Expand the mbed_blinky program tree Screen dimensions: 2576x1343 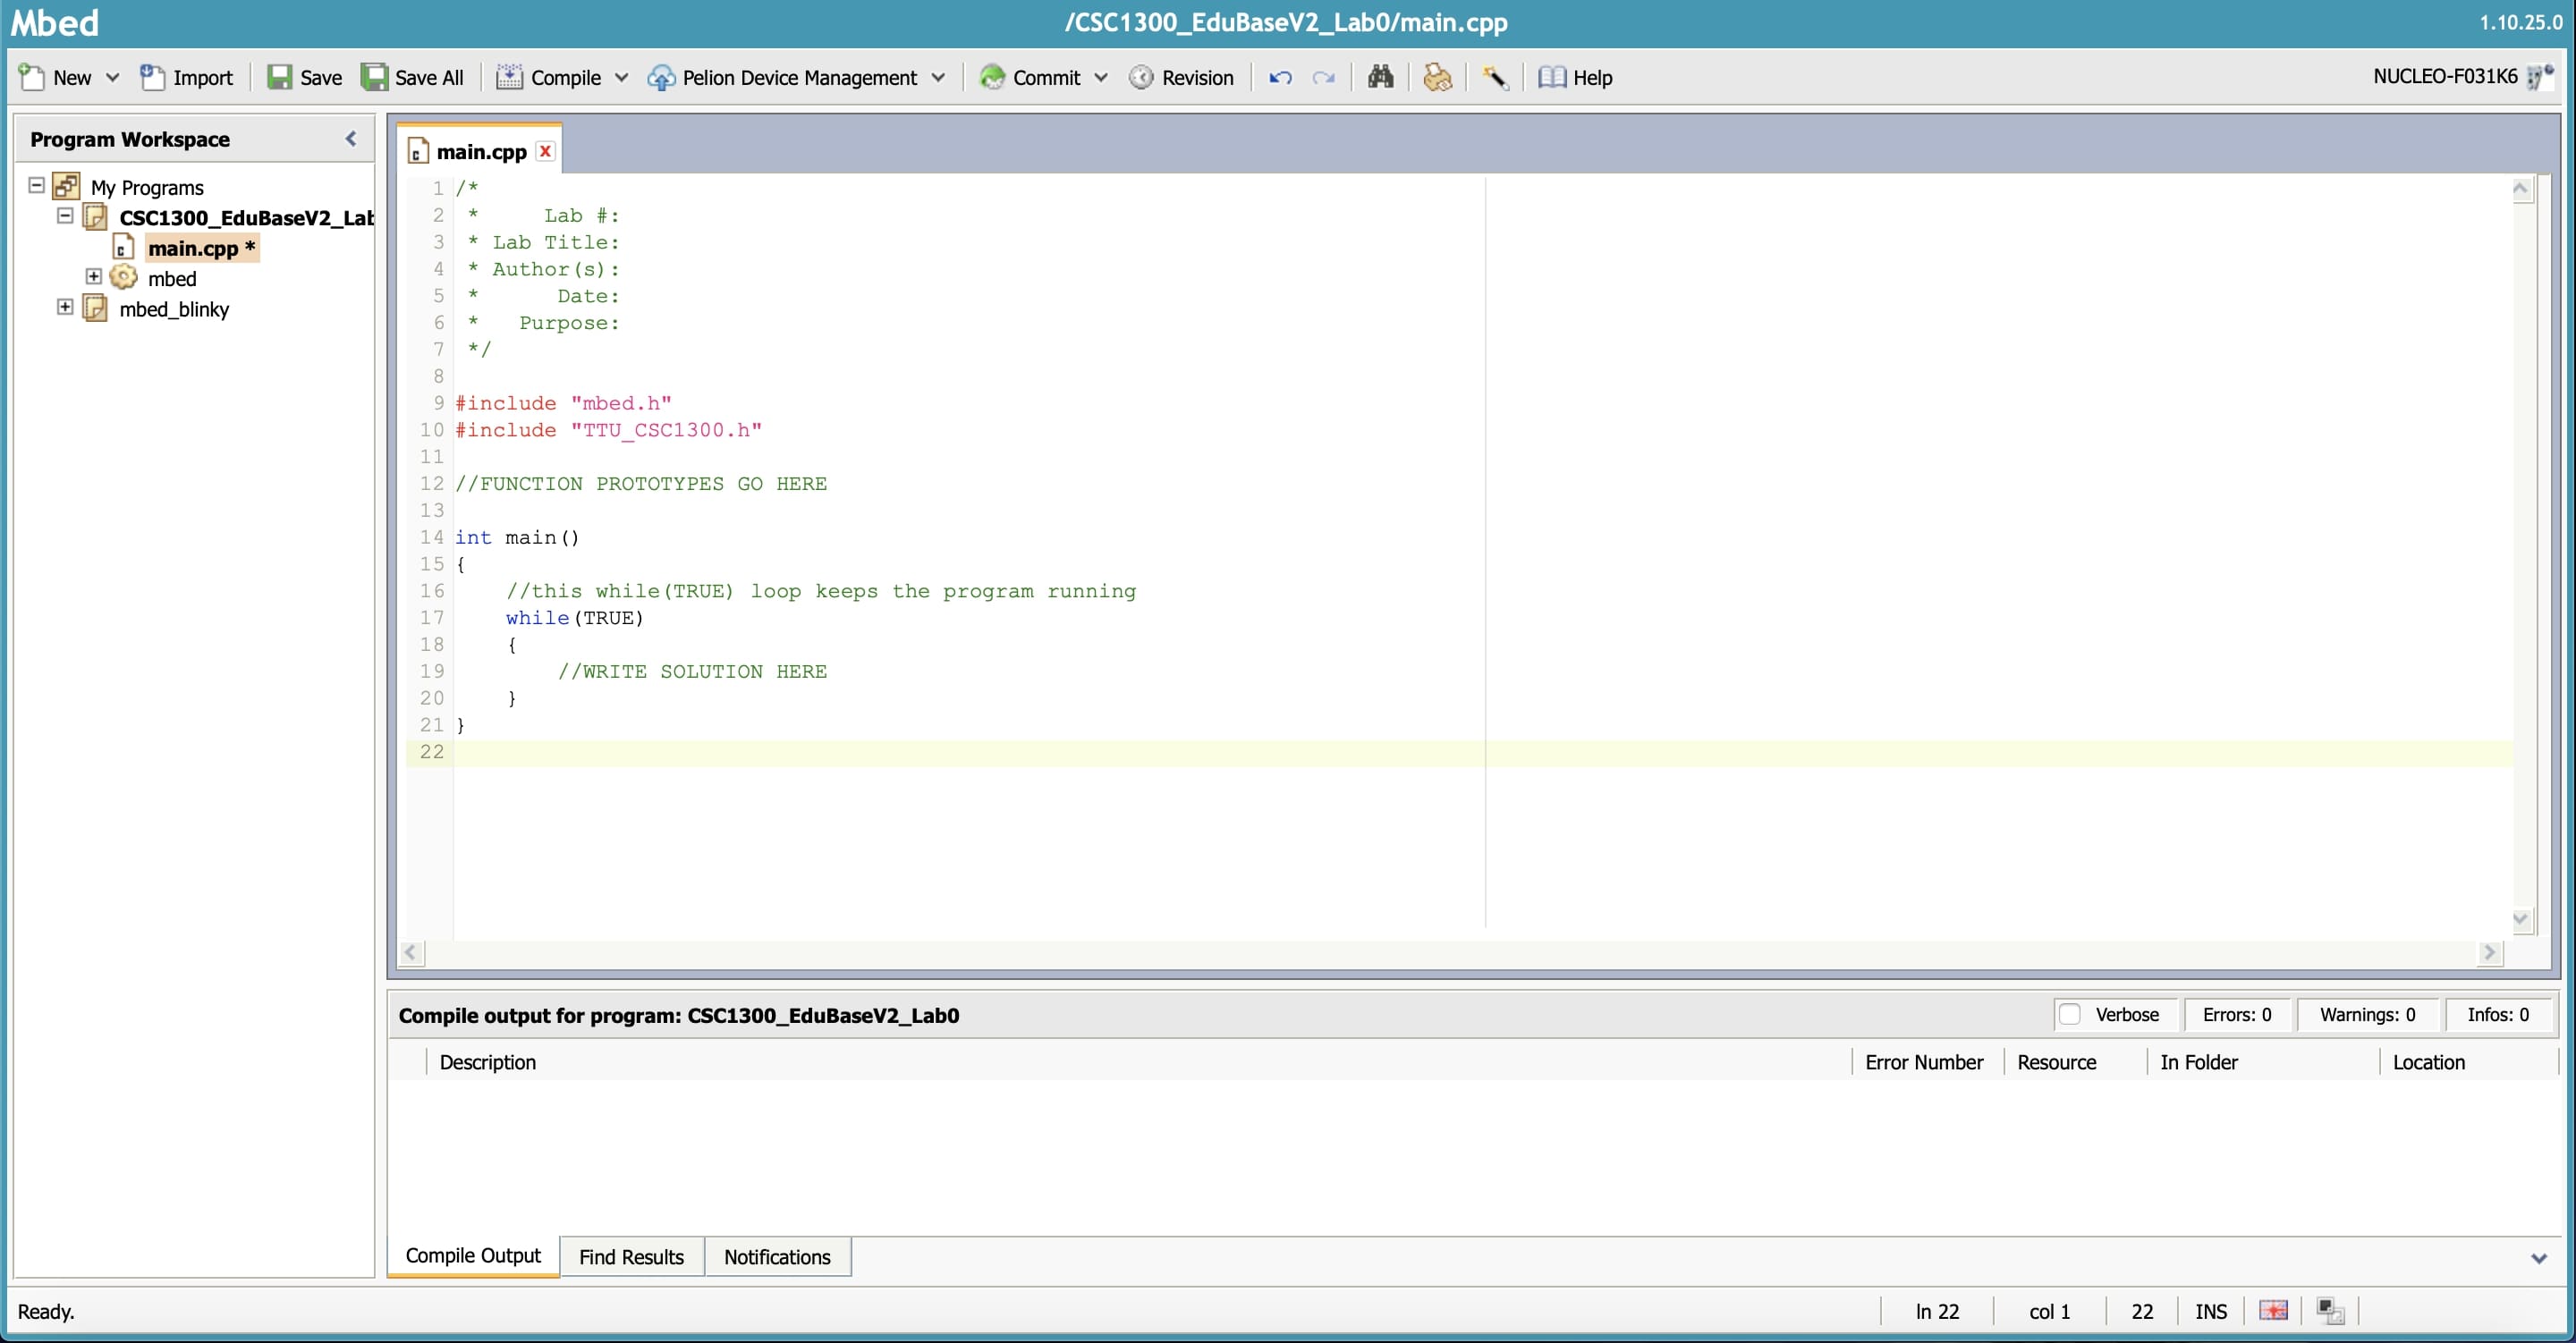pos(65,307)
